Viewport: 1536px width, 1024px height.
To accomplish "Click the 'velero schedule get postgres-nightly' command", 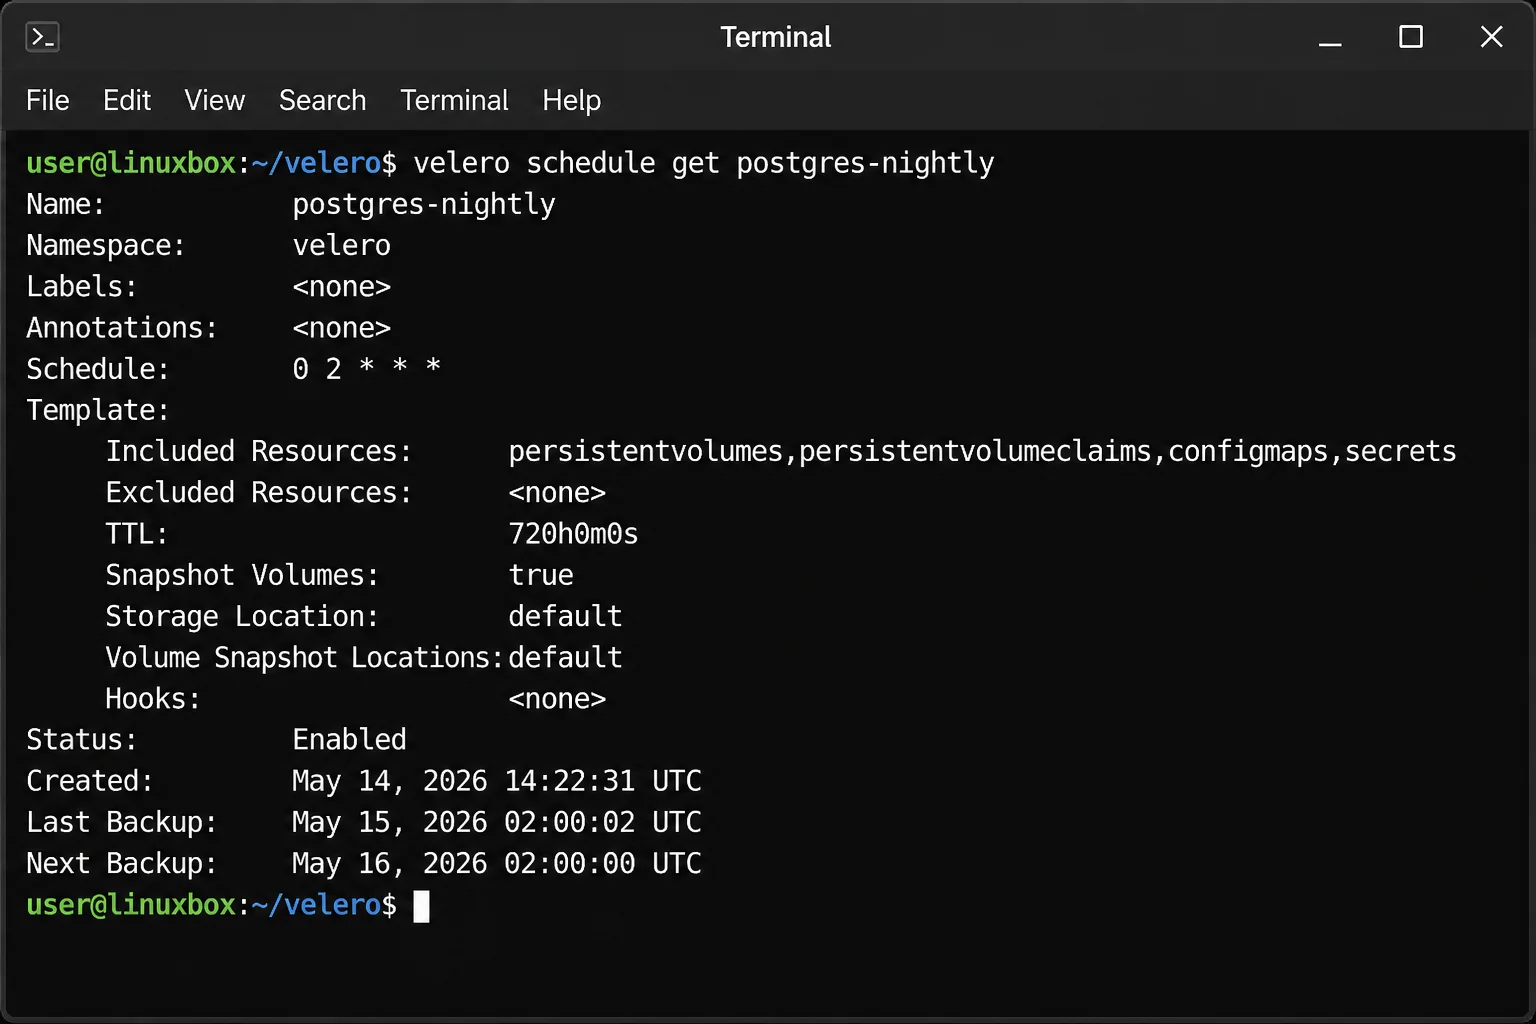I will [704, 163].
